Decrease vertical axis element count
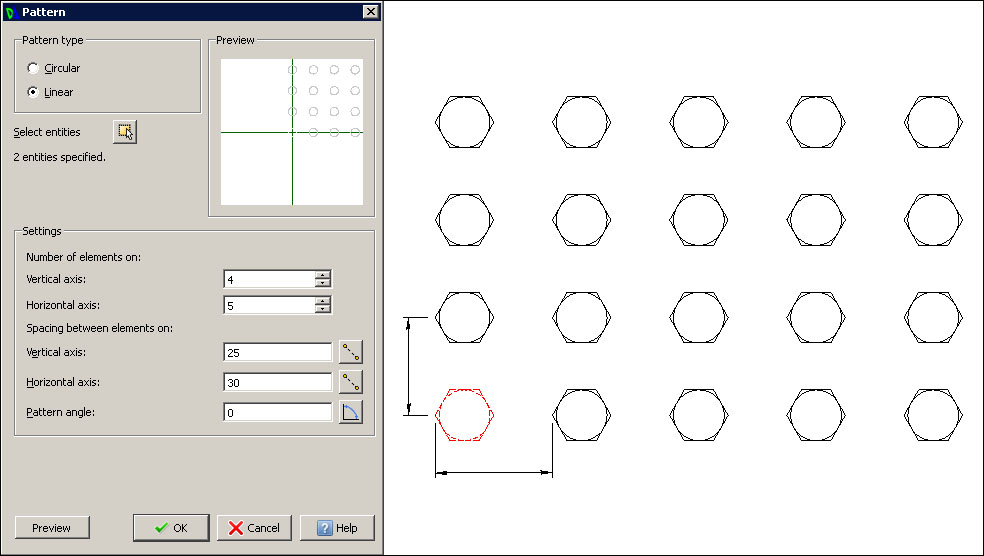Image resolution: width=984 pixels, height=556 pixels. point(323,283)
